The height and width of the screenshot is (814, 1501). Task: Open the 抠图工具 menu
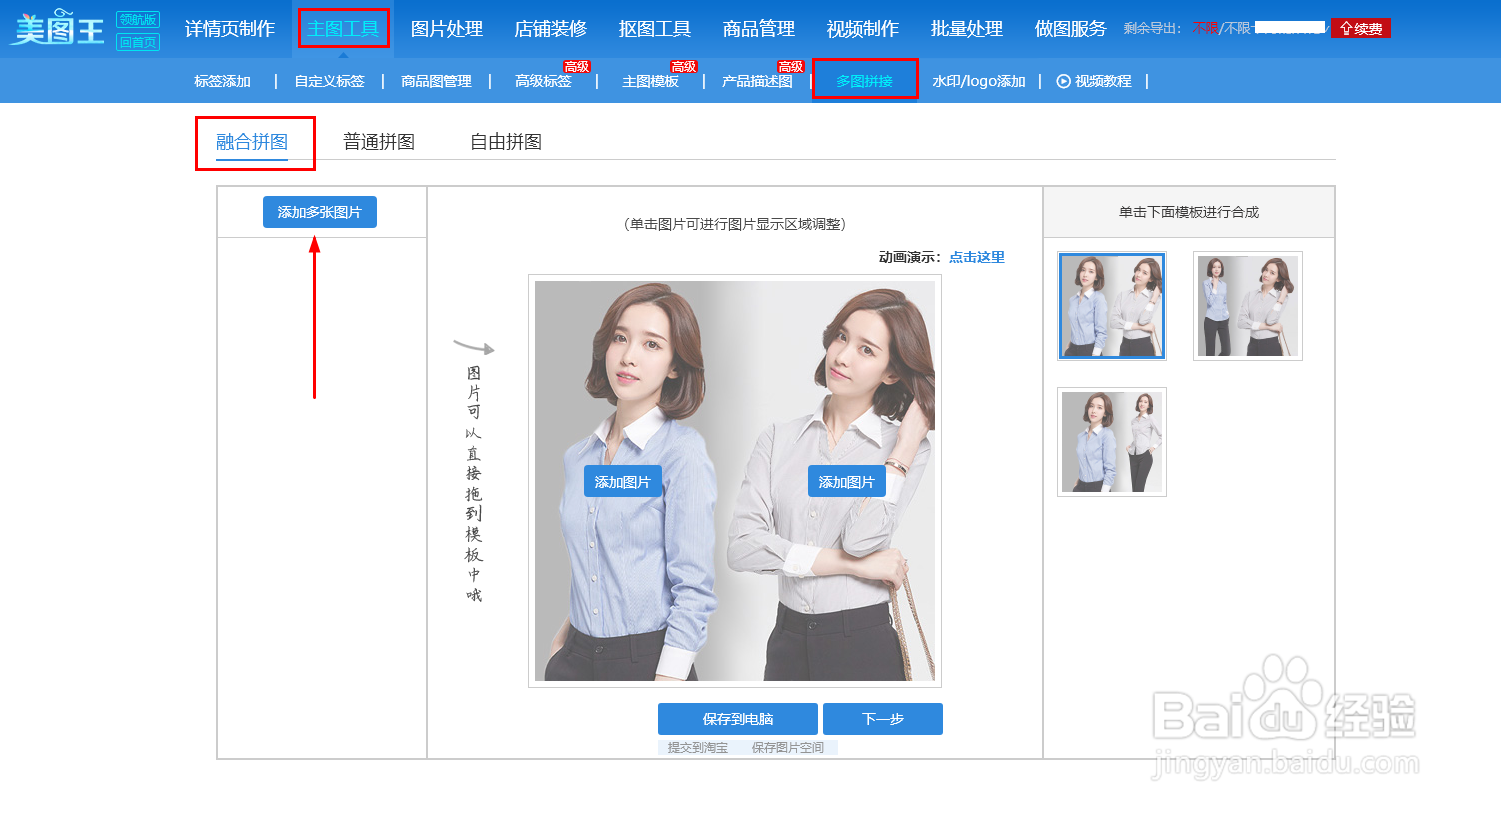[653, 29]
